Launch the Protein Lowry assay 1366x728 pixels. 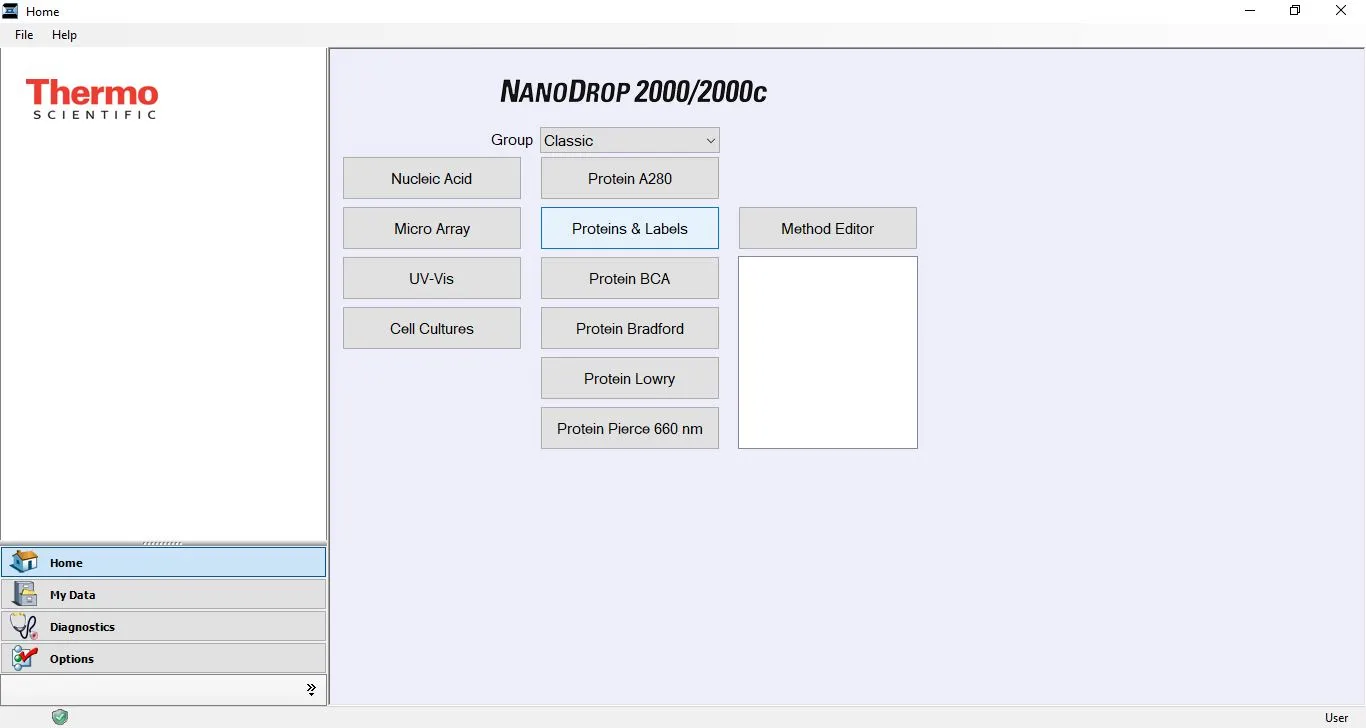[x=630, y=378]
